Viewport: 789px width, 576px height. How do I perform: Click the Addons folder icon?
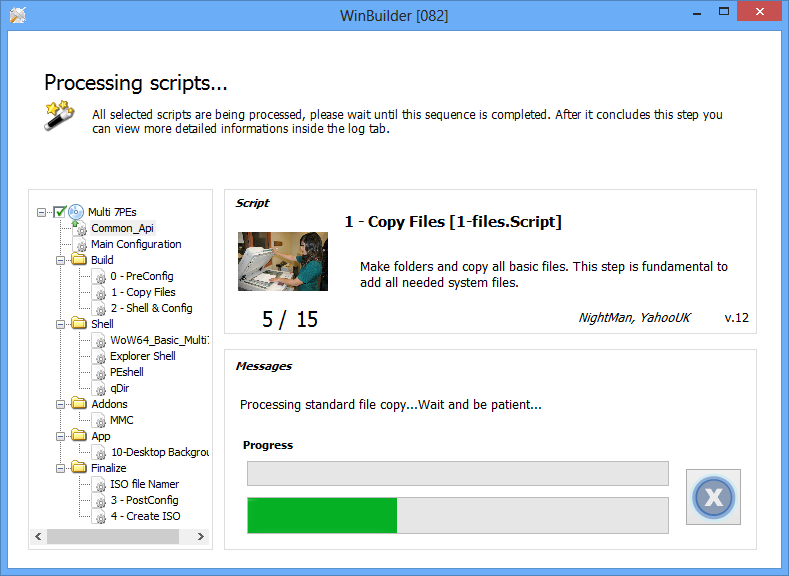(x=79, y=403)
